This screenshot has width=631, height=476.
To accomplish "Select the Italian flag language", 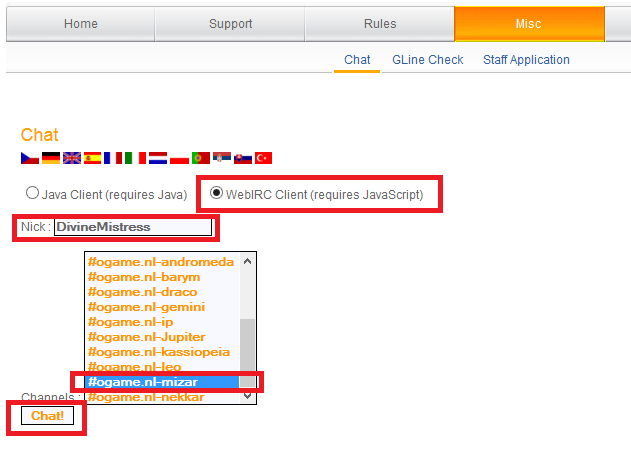I will coord(136,158).
